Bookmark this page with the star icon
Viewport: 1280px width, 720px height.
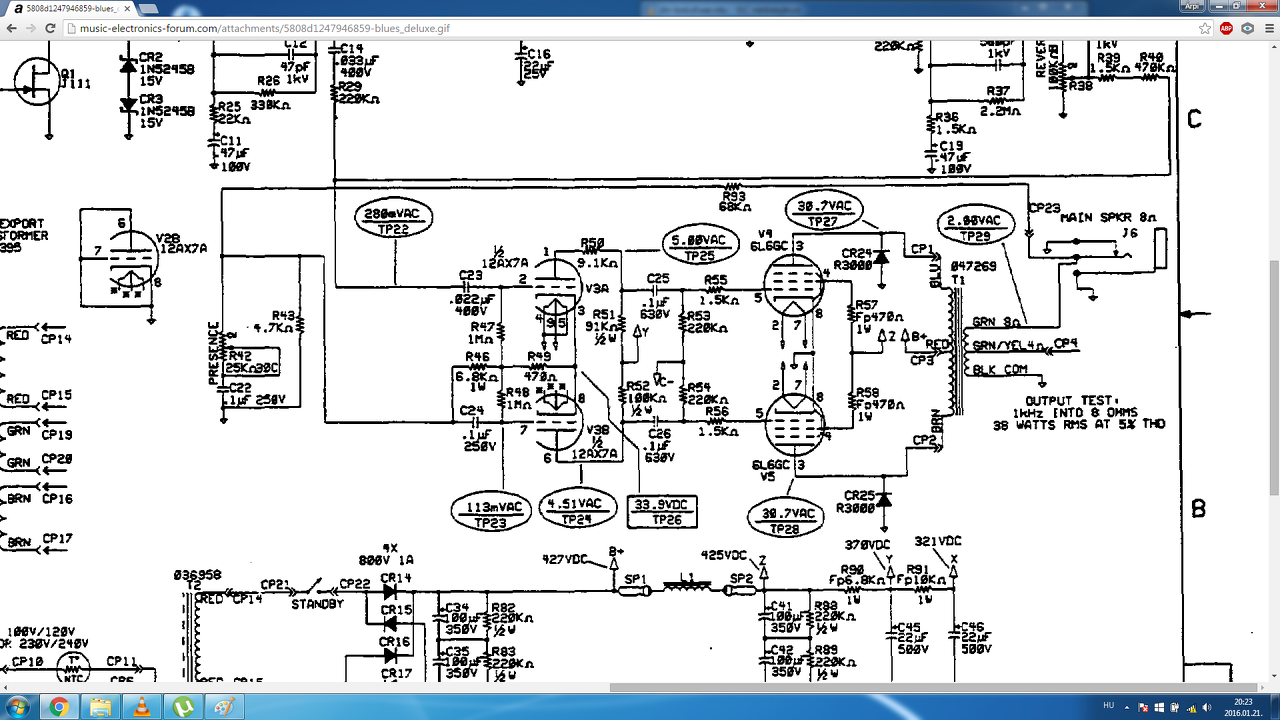(x=1206, y=28)
